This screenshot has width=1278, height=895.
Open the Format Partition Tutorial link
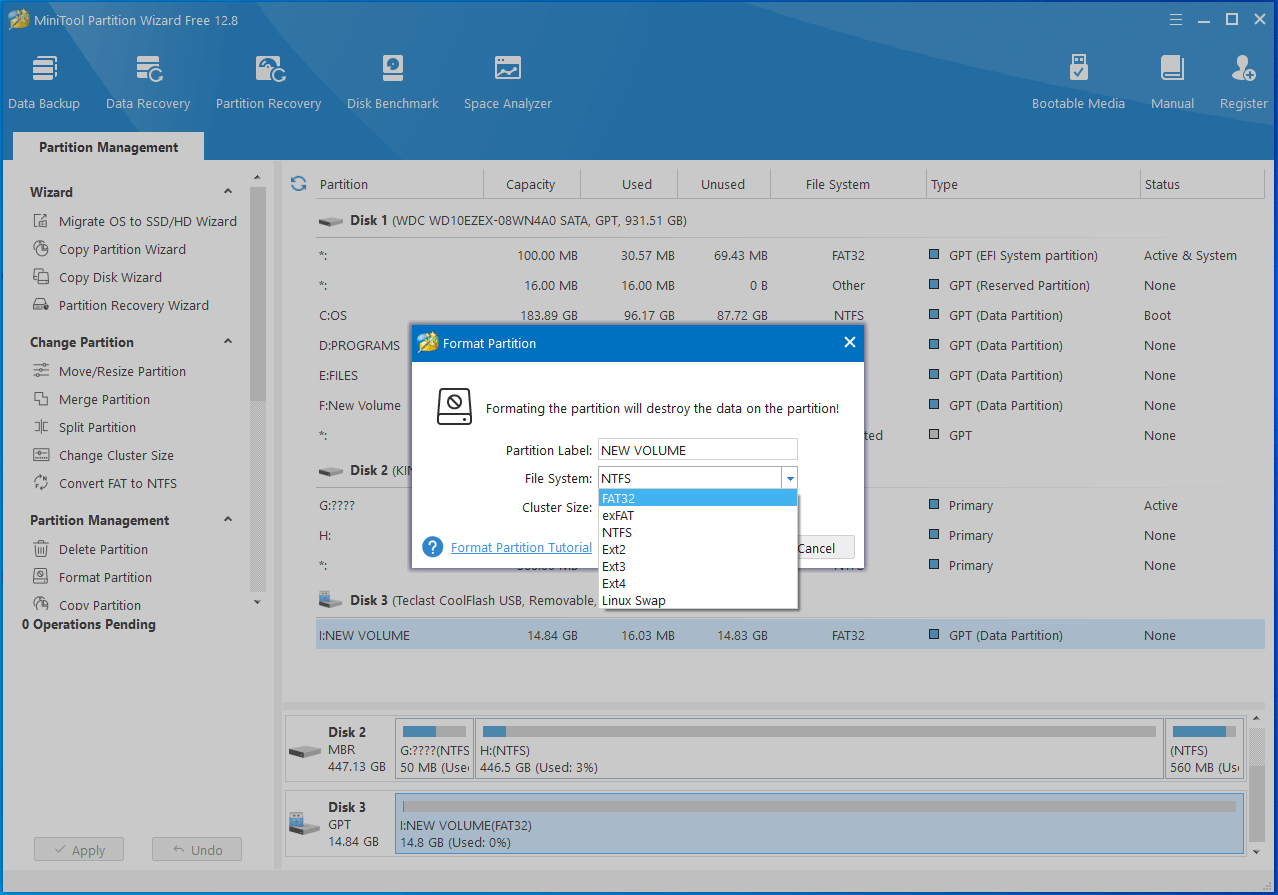(521, 547)
